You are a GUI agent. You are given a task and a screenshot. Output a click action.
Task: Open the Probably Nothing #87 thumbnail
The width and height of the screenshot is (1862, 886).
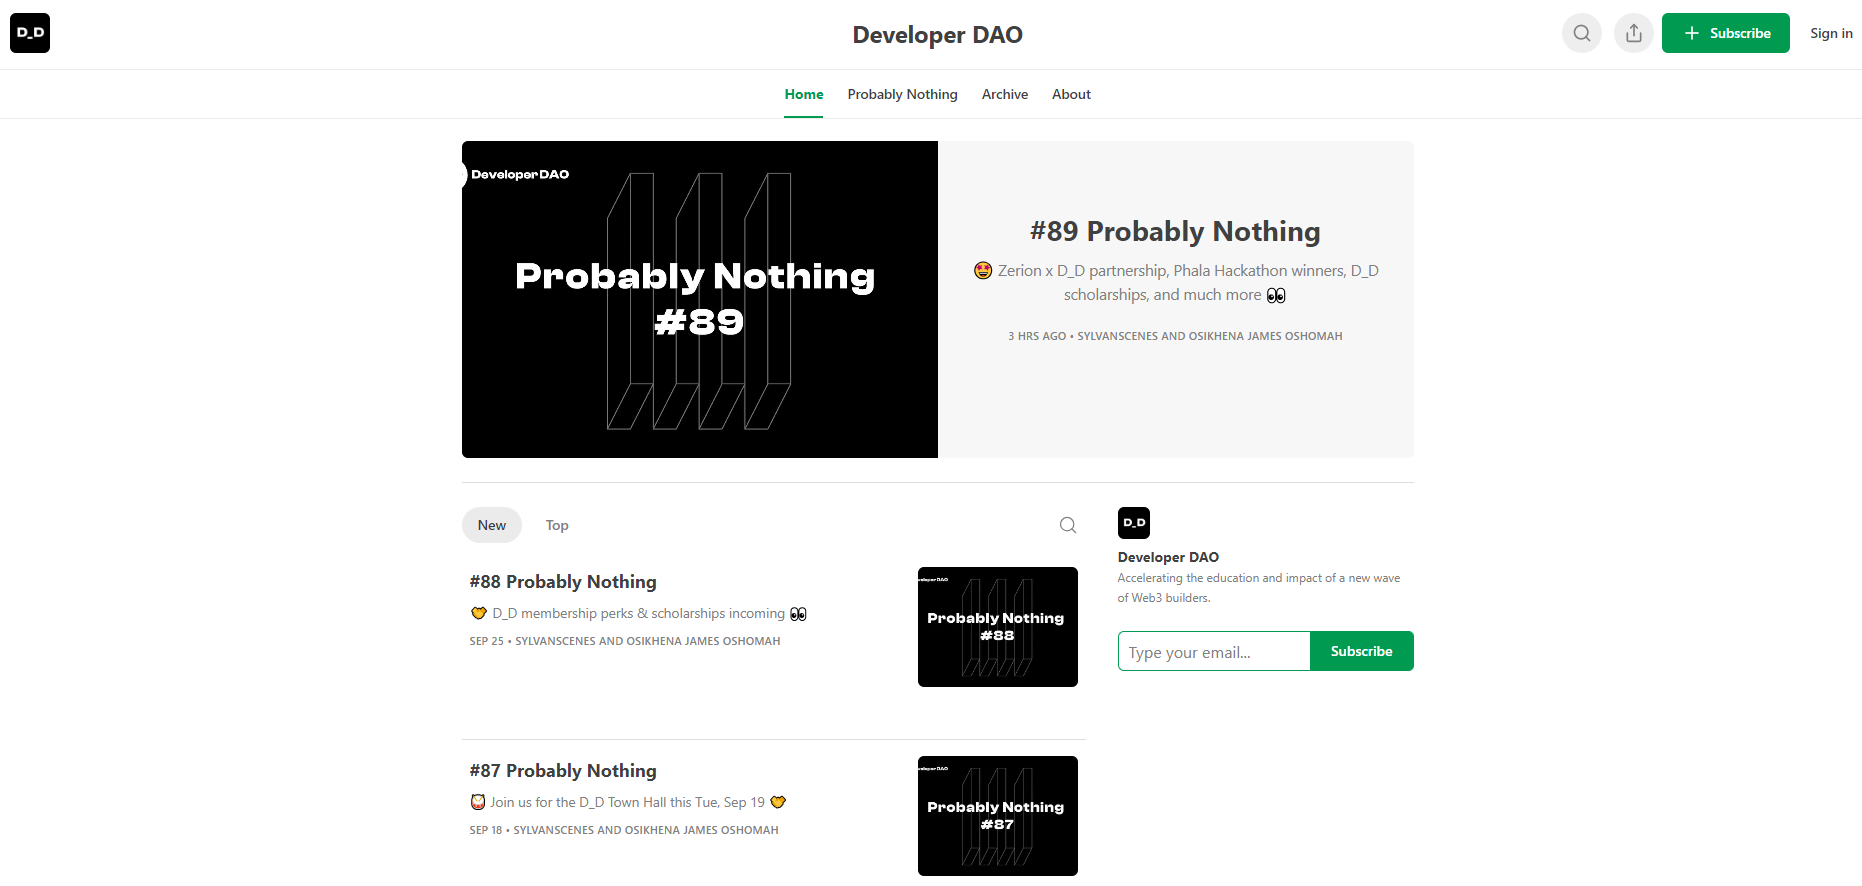998,816
